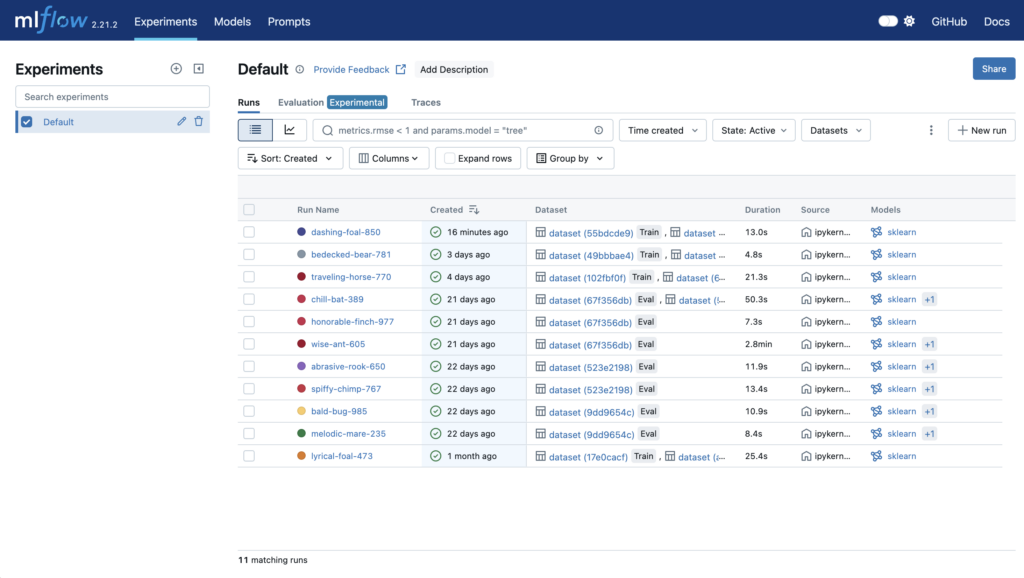Enable the Expand rows checkbox
The height and width of the screenshot is (578, 1024).
449,158
